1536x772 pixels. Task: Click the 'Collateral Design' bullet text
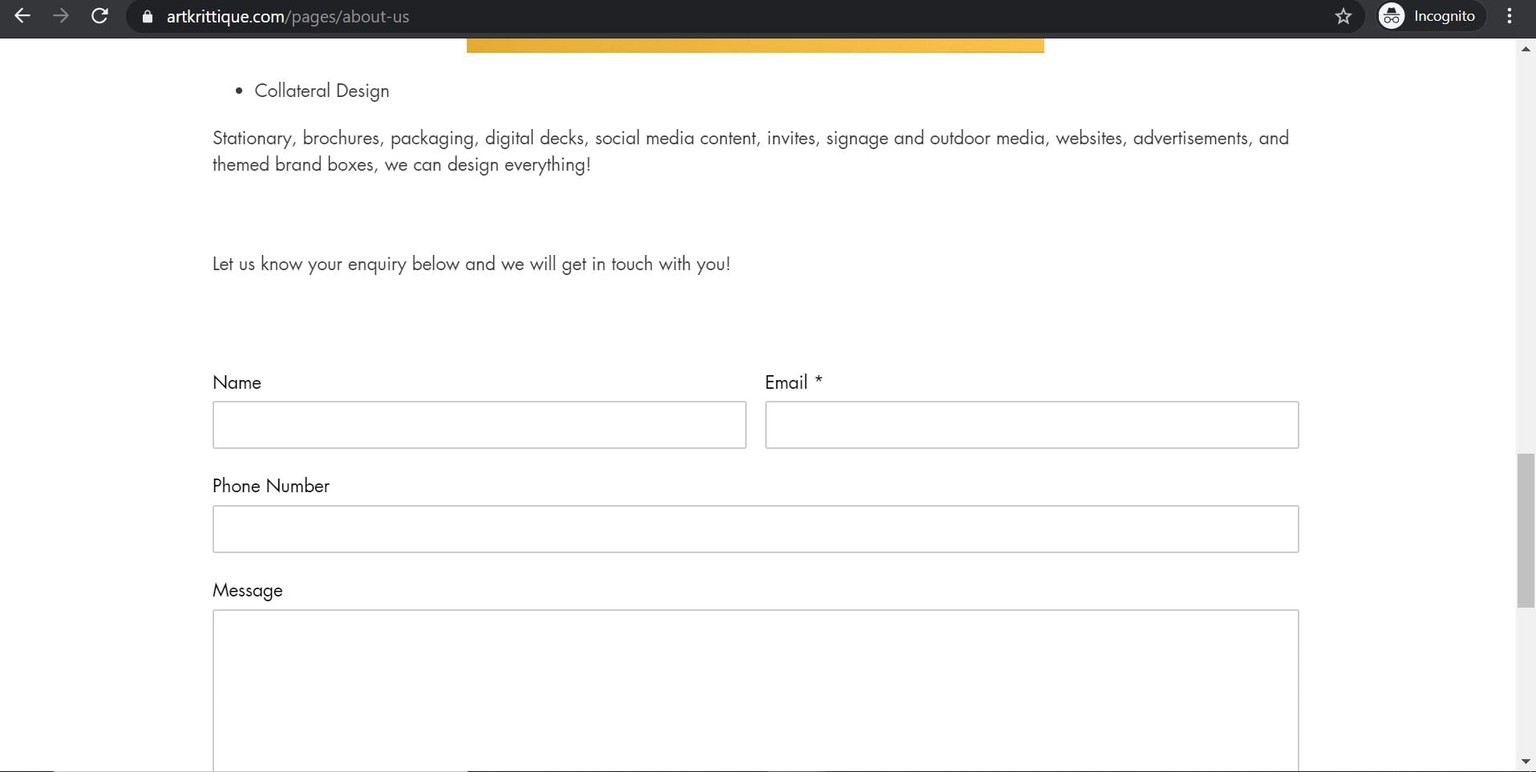322,91
